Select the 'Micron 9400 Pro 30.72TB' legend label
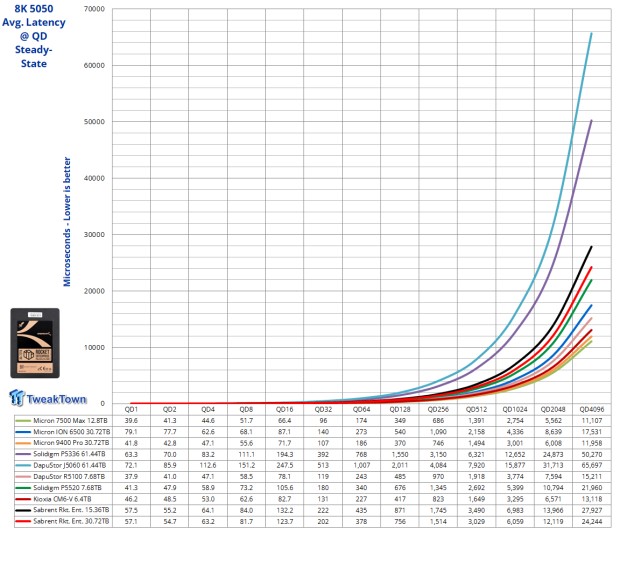 click(71, 443)
